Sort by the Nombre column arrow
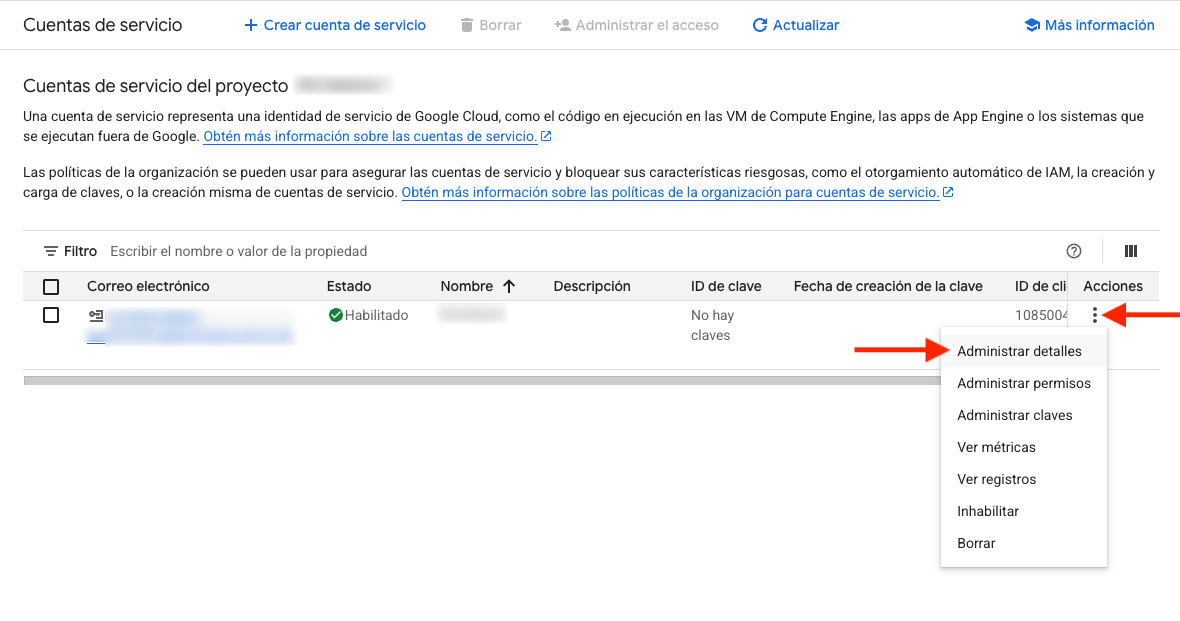This screenshot has width=1180, height=621. coord(509,286)
